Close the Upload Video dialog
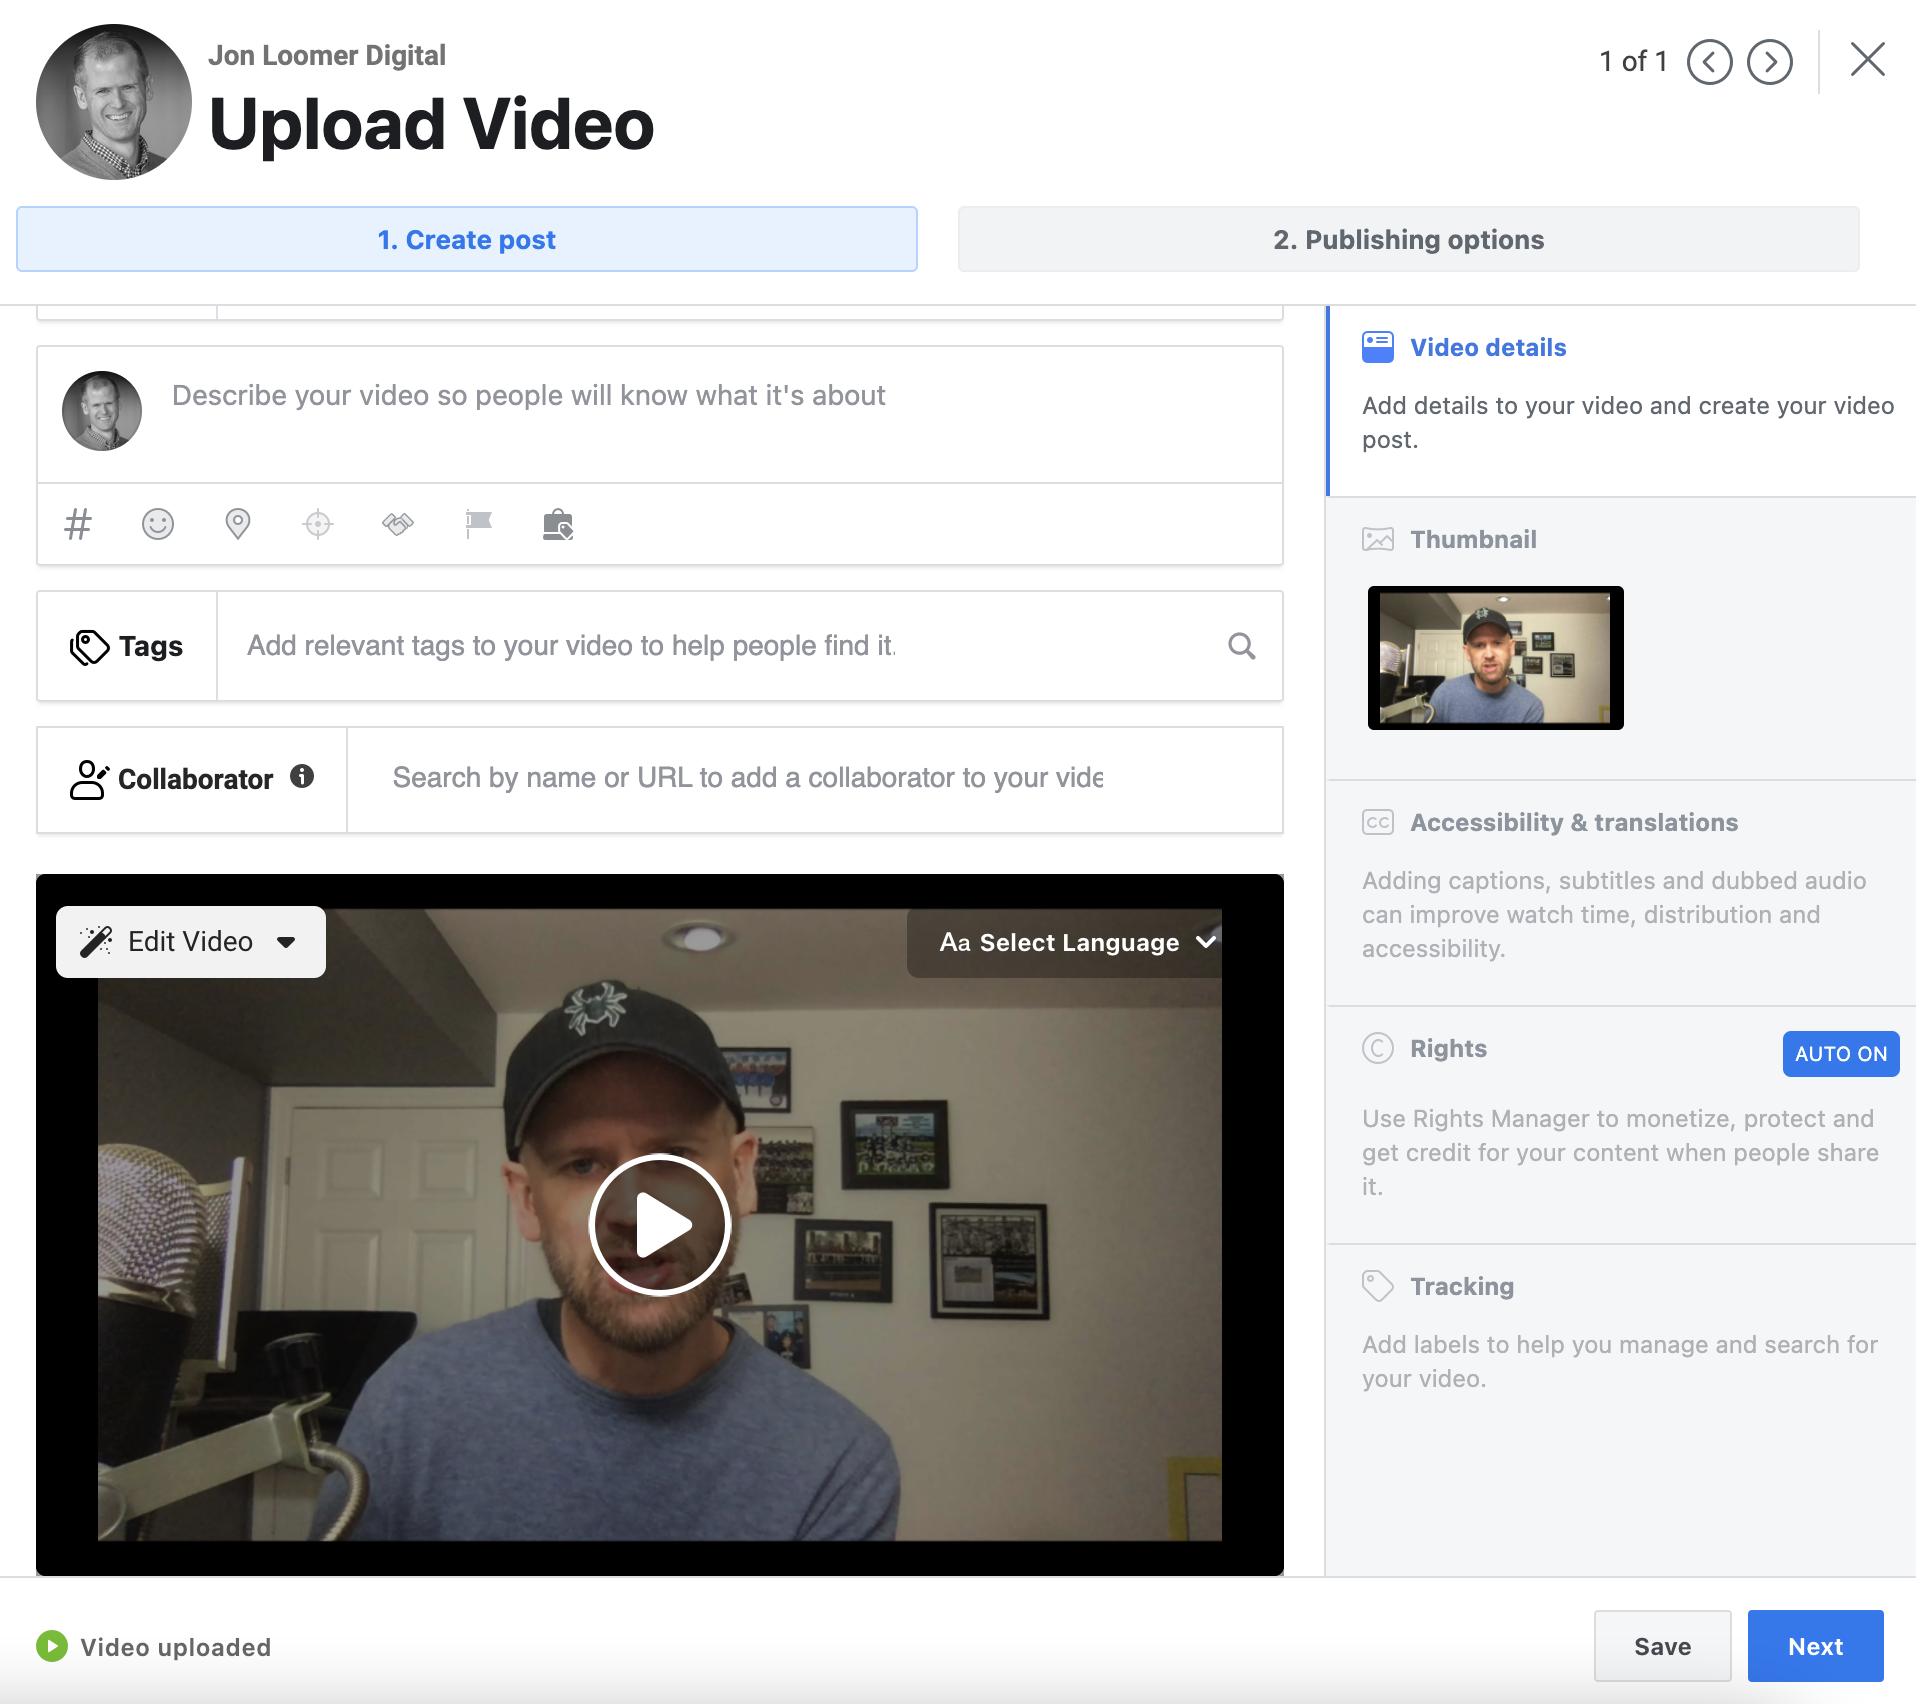Viewport: 1916px width, 1704px height. (x=1868, y=59)
